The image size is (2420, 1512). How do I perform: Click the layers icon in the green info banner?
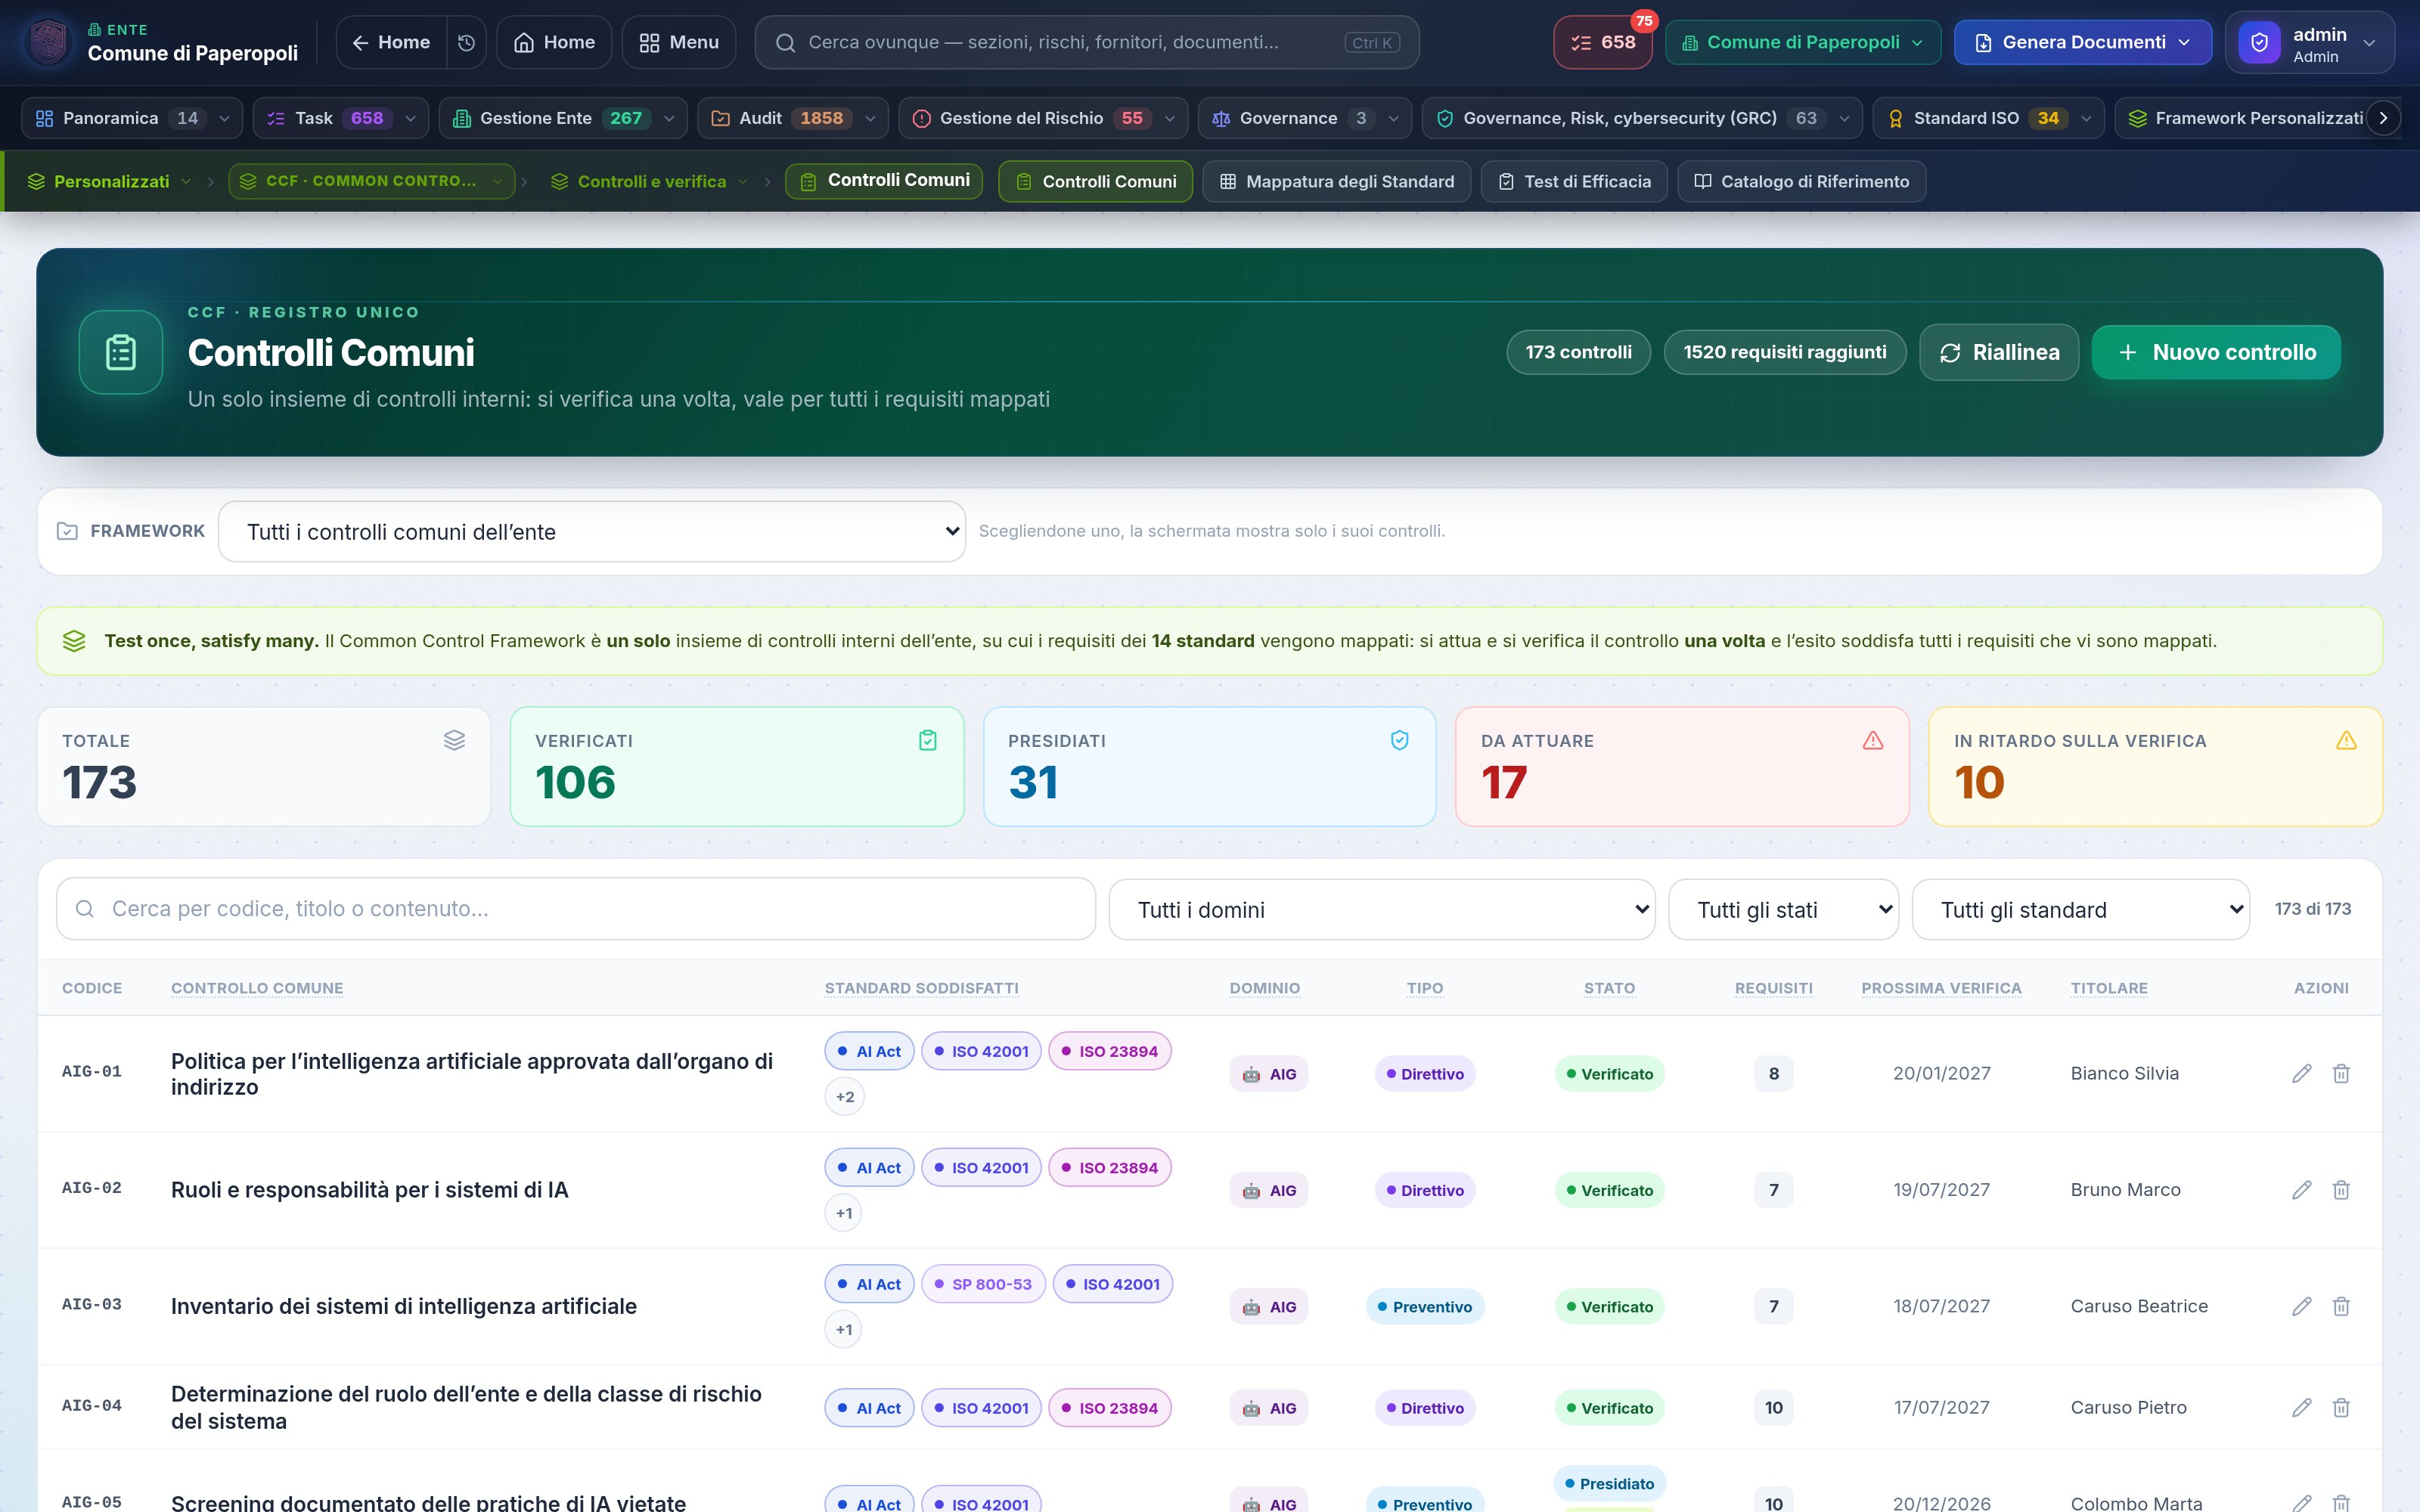[74, 641]
